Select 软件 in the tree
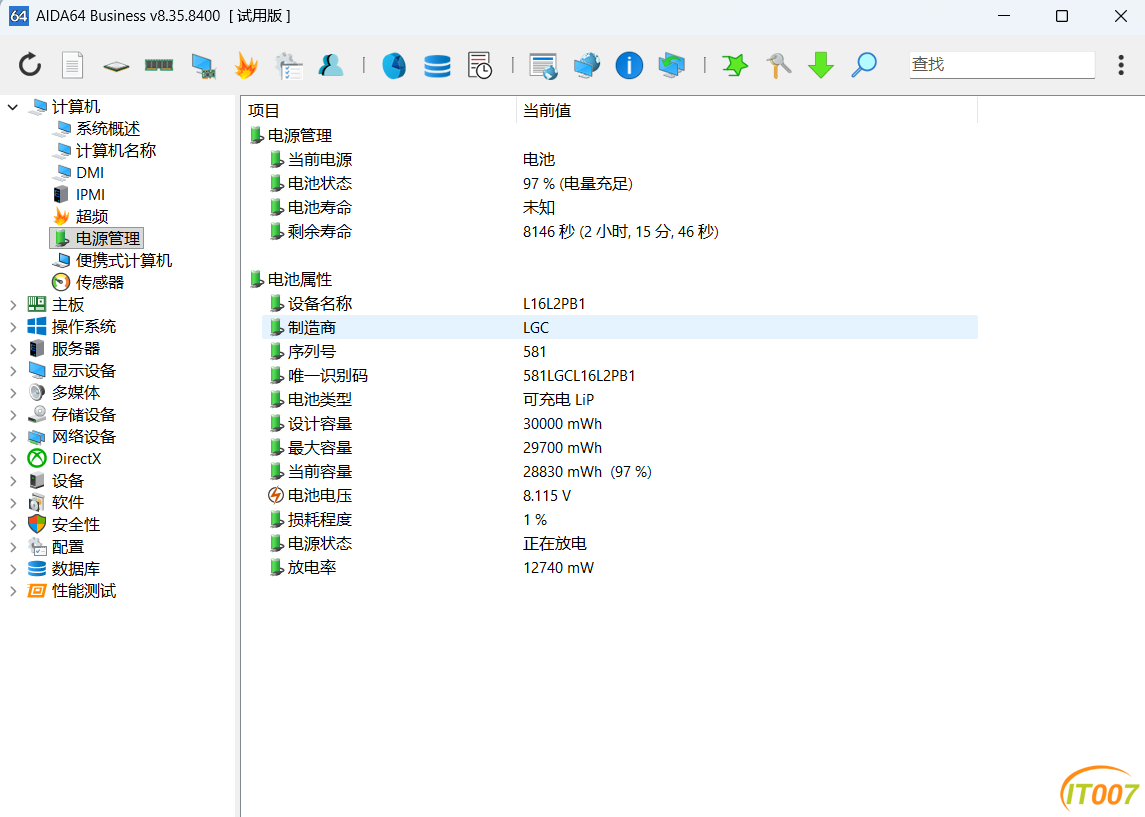This screenshot has height=817, width=1145. (x=68, y=502)
